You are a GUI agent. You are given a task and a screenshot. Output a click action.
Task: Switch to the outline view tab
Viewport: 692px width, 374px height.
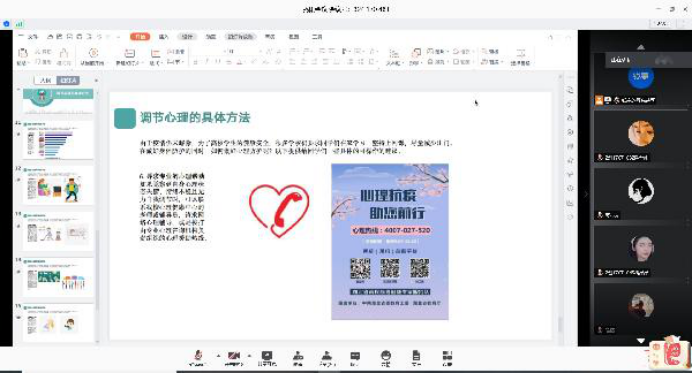(45, 80)
